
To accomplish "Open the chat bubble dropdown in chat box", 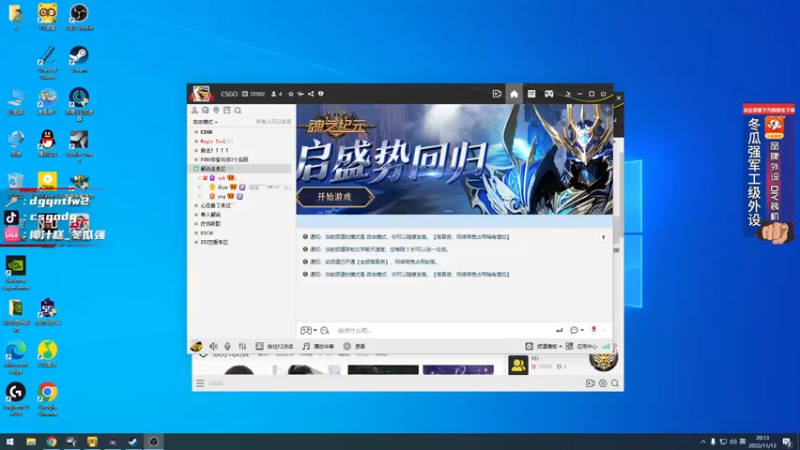I will point(577,330).
